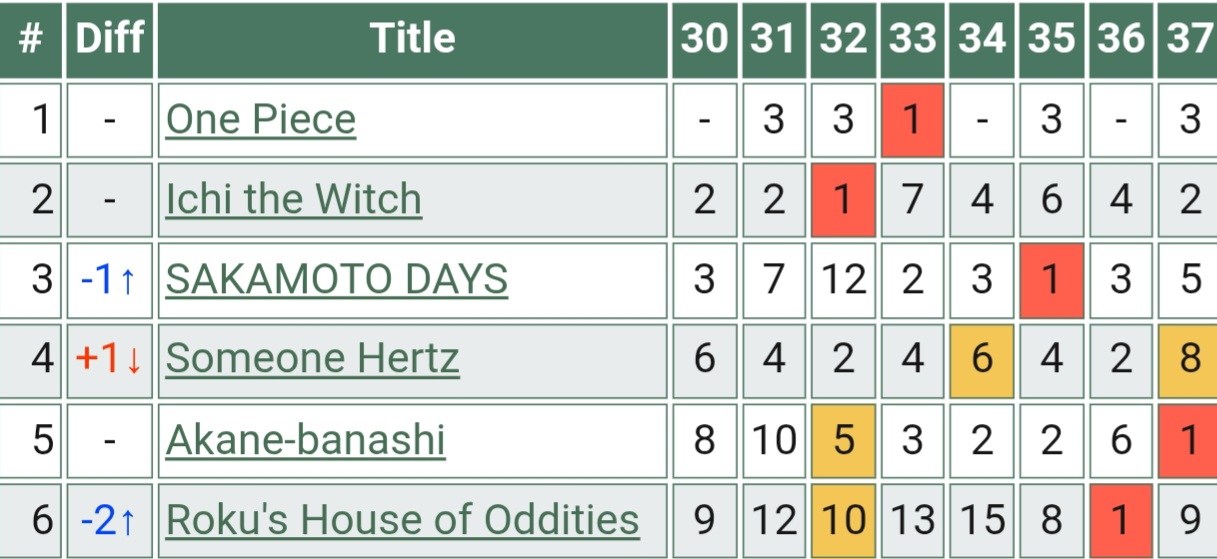Open the Akane-banashi link
The width and height of the screenshot is (1217, 559).
pos(305,440)
